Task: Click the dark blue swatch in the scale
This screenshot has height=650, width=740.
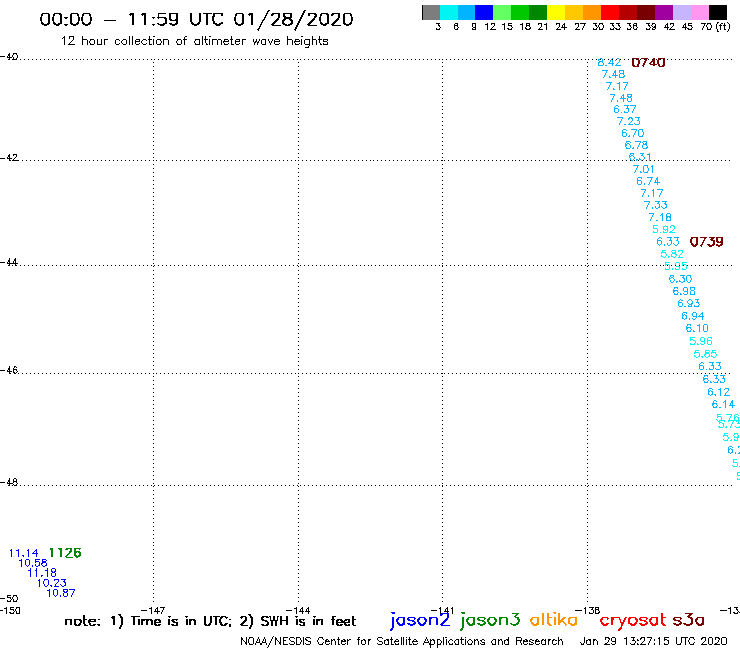Action: tap(484, 12)
